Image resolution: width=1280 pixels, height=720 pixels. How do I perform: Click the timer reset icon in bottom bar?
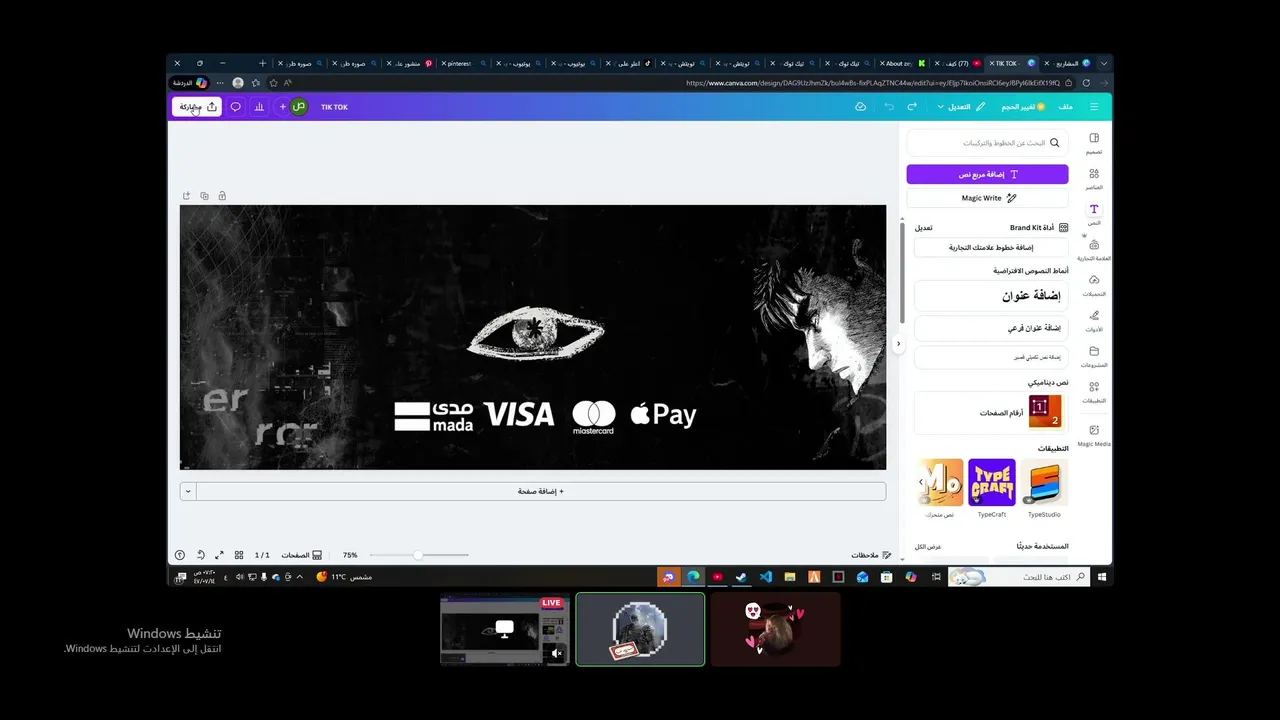coord(200,555)
